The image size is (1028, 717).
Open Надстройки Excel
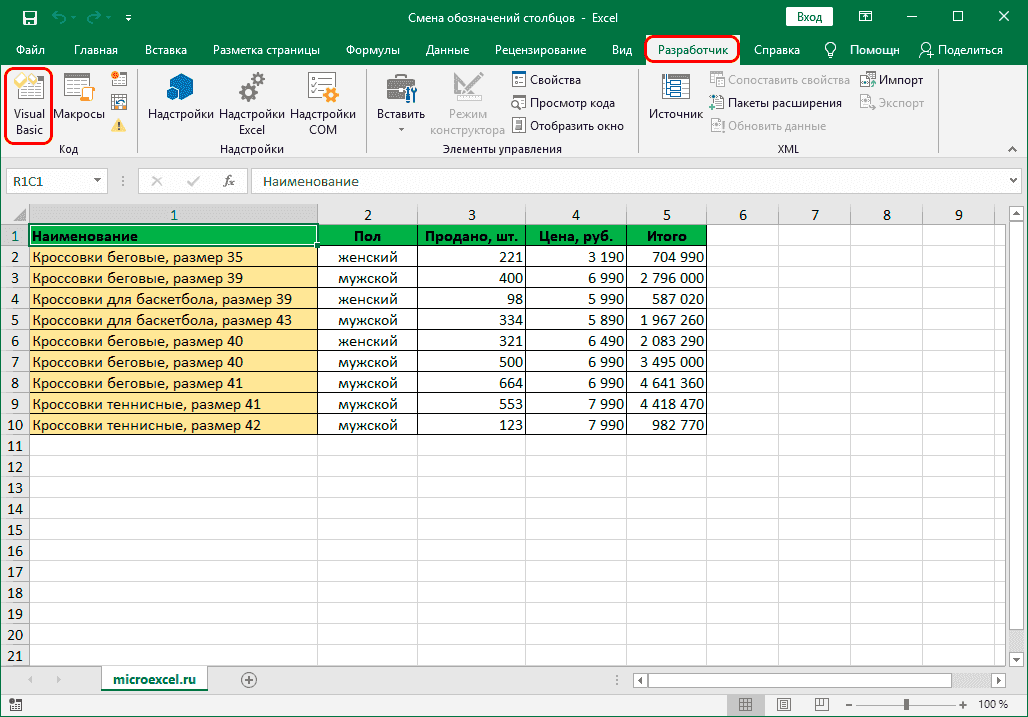pos(252,105)
